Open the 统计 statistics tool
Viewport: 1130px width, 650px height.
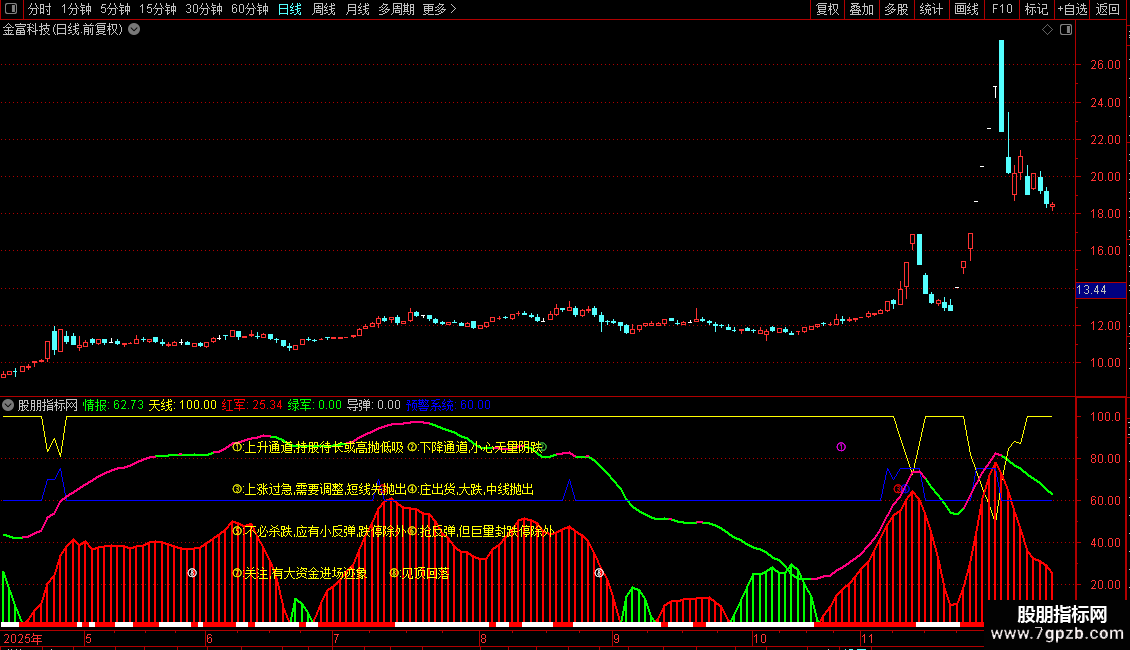(x=931, y=9)
